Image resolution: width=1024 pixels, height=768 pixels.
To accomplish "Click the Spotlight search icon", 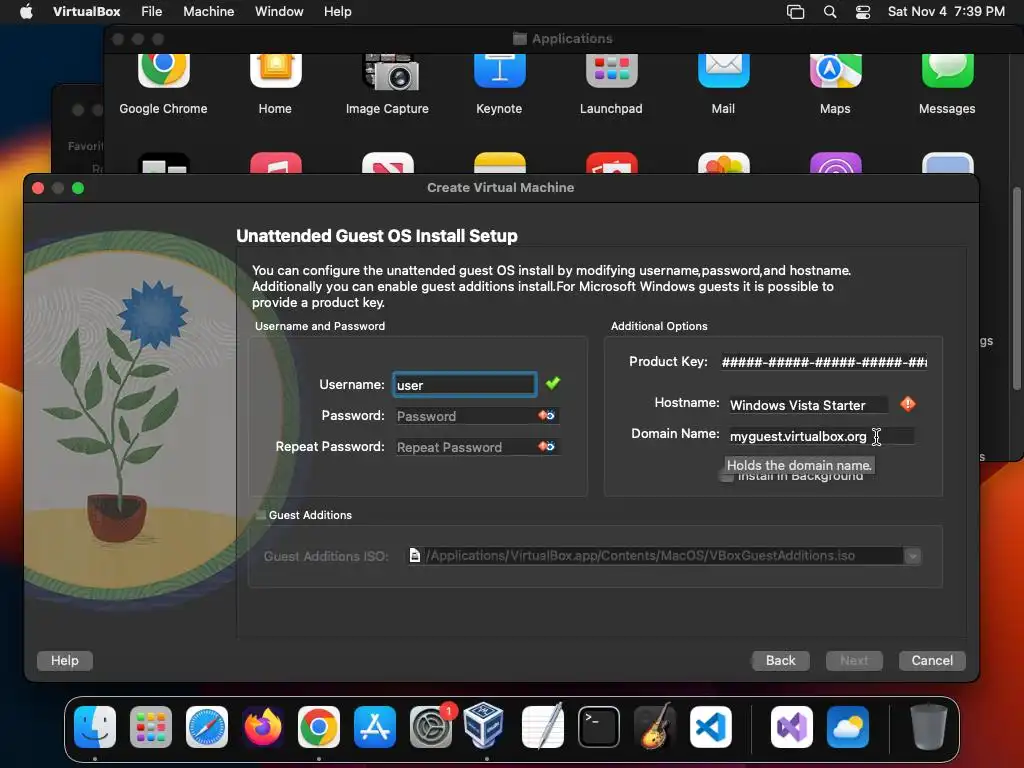I will 829,12.
